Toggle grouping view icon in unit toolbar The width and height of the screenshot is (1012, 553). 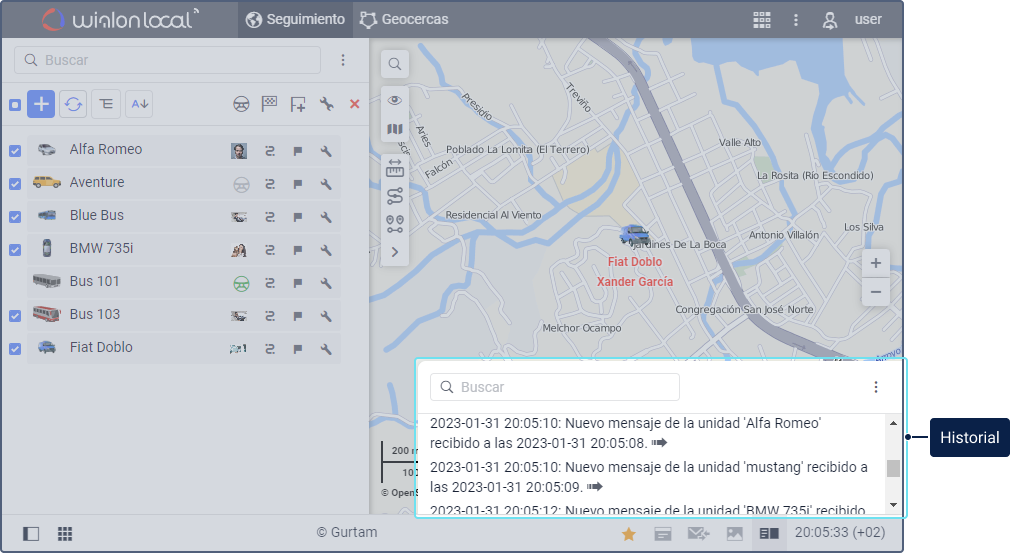click(106, 104)
